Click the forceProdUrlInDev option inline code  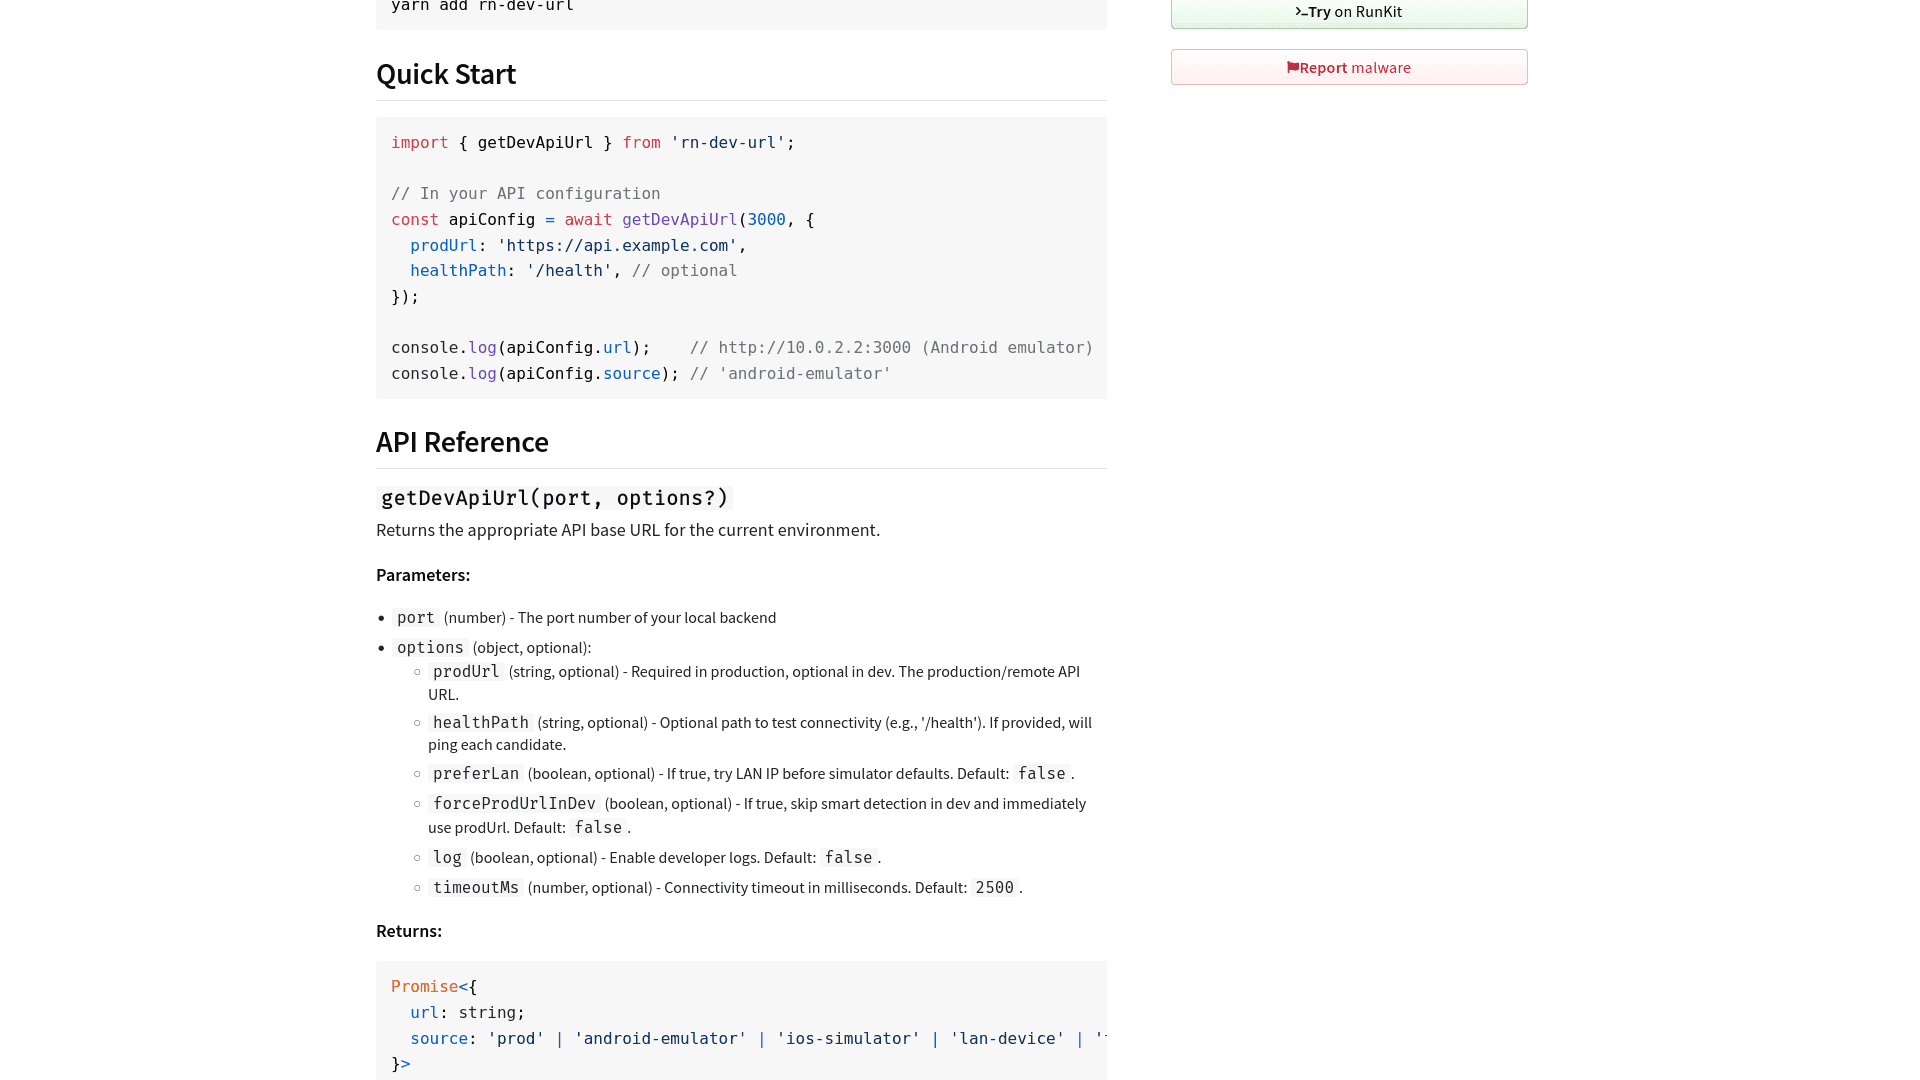tap(513, 803)
